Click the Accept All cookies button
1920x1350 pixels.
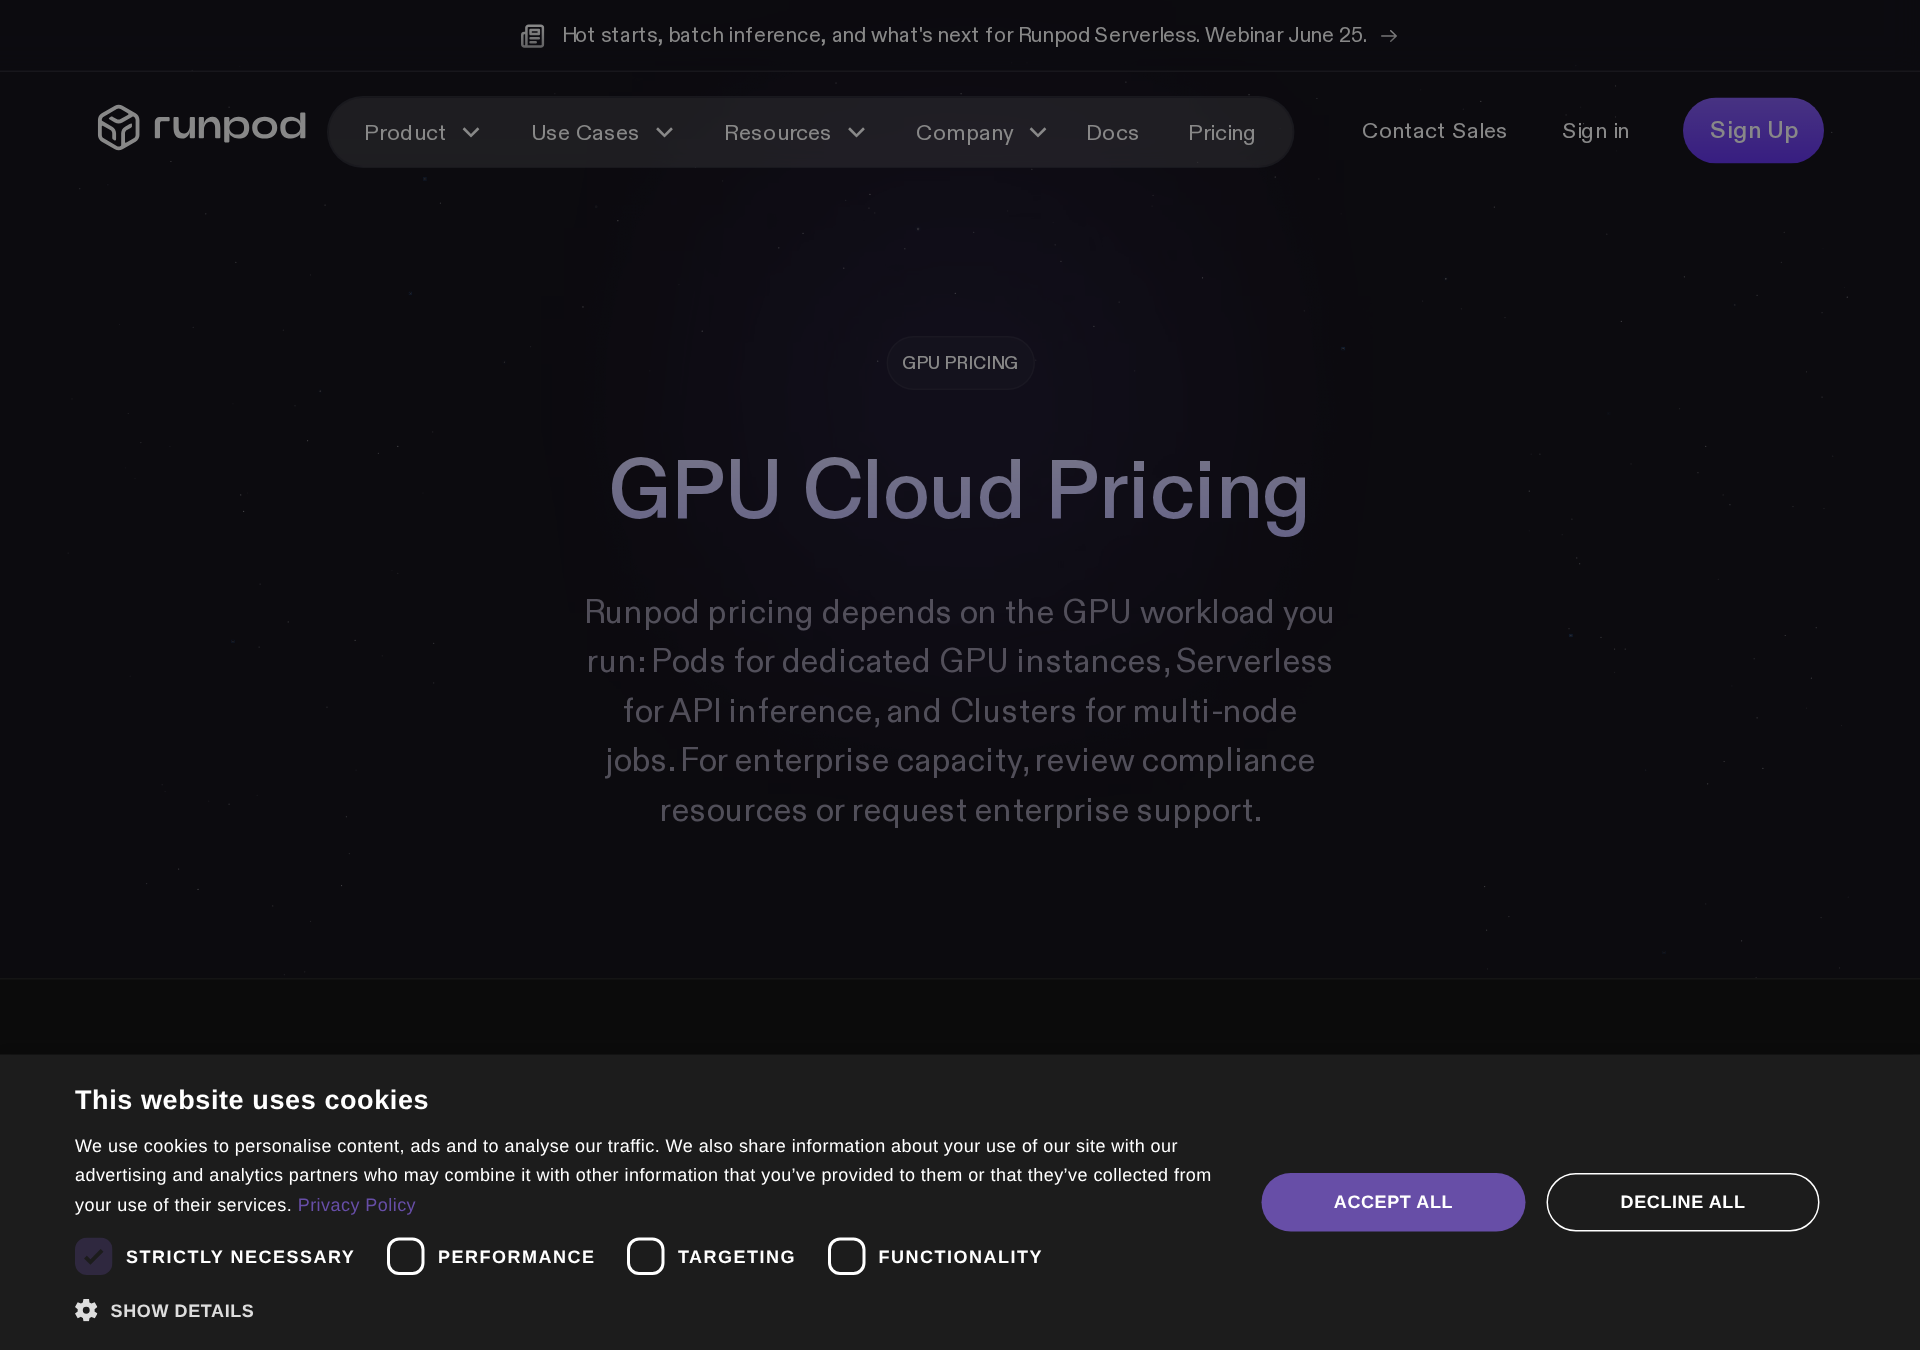(1393, 1202)
